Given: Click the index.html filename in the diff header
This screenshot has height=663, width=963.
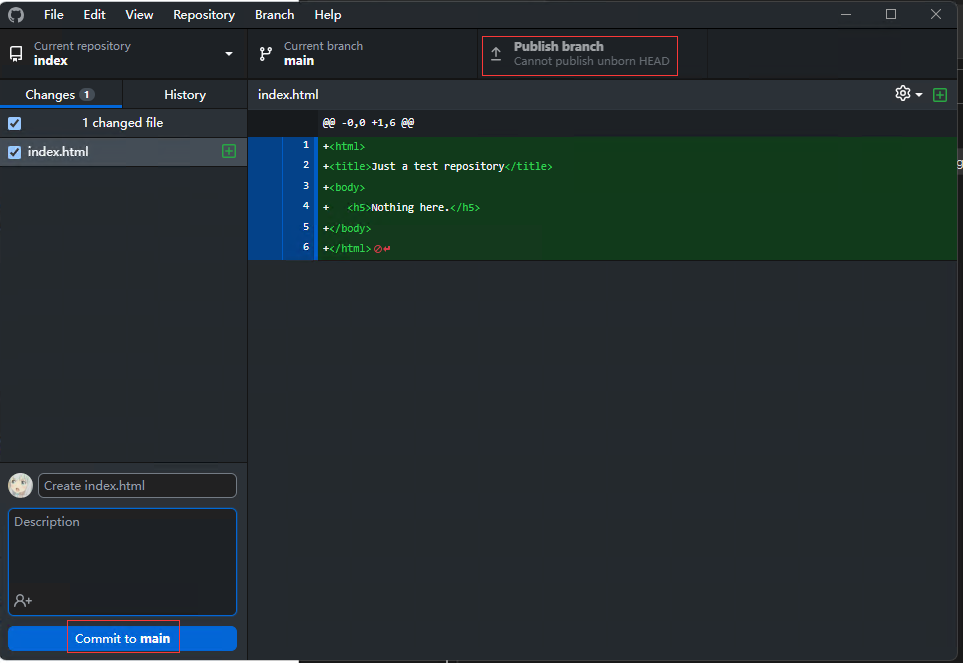Looking at the screenshot, I should [x=288, y=95].
